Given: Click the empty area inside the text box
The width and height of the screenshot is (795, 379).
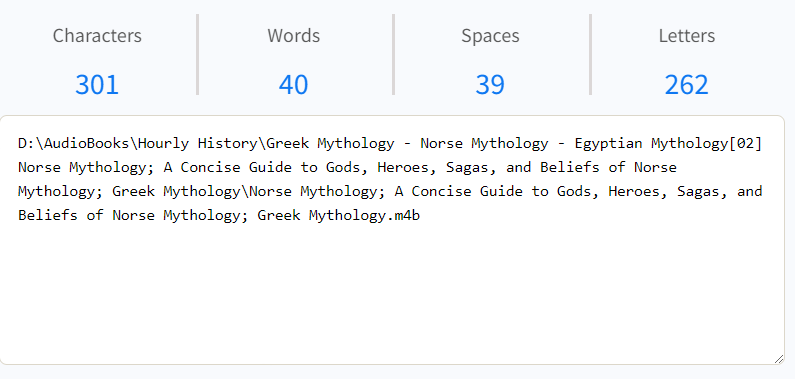Looking at the screenshot, I should click(x=392, y=294).
